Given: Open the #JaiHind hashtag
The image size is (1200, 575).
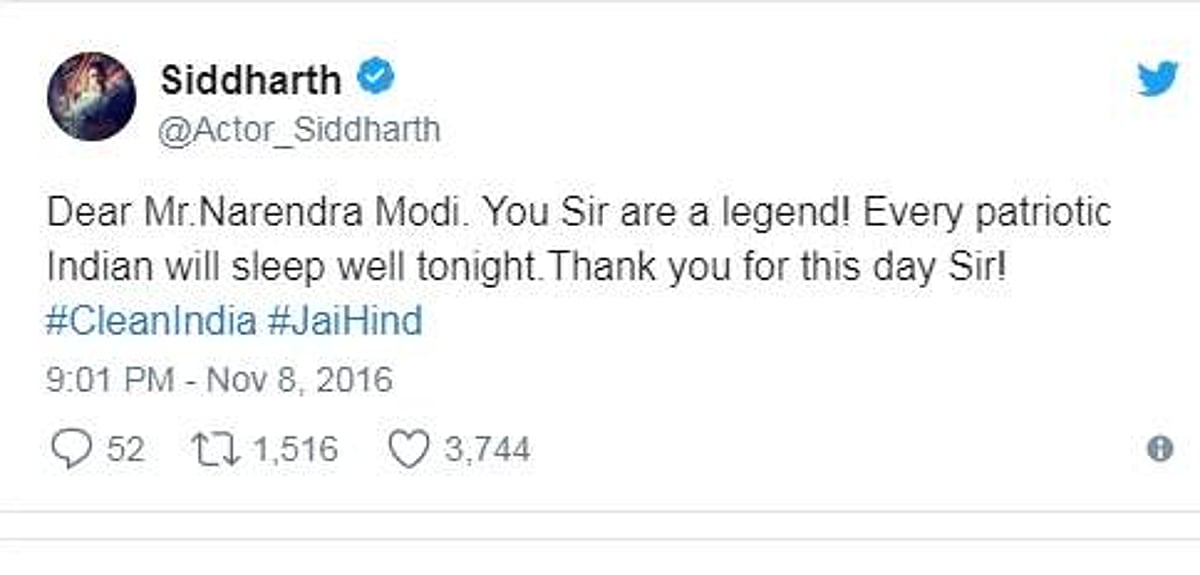Looking at the screenshot, I should [x=345, y=321].
